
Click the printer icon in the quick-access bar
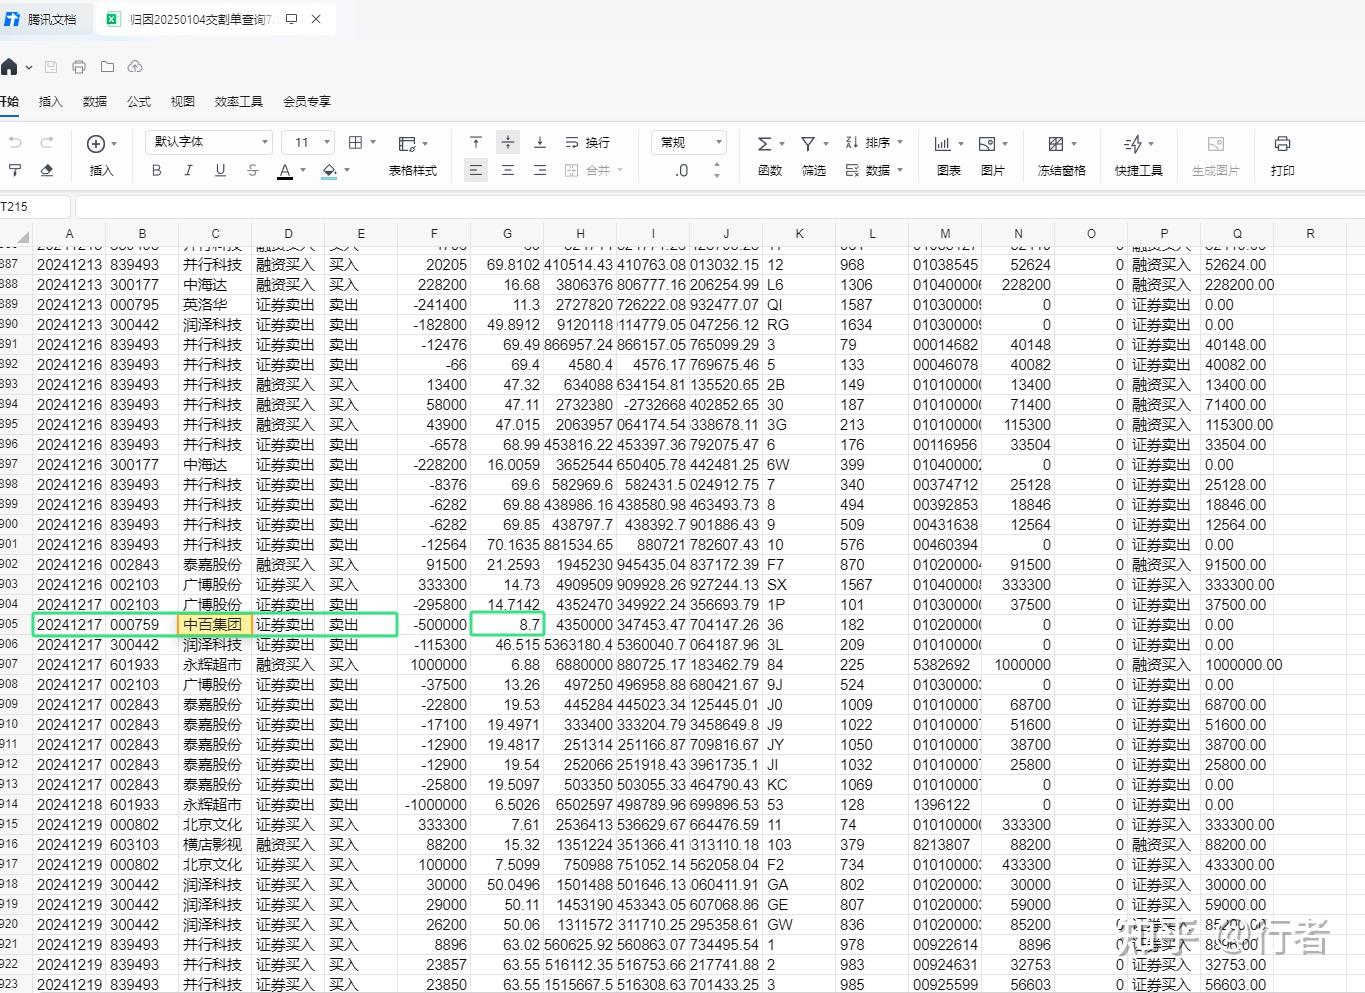point(79,67)
